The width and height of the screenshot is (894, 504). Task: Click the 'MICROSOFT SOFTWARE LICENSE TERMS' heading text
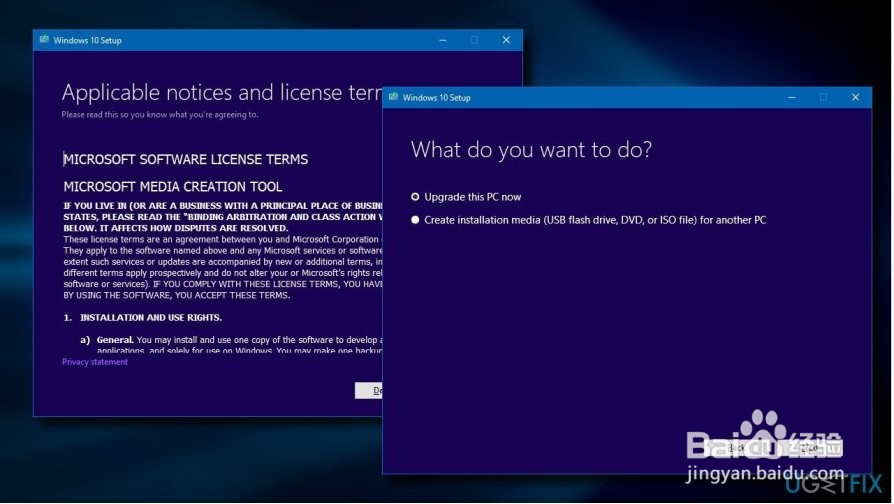click(x=185, y=160)
